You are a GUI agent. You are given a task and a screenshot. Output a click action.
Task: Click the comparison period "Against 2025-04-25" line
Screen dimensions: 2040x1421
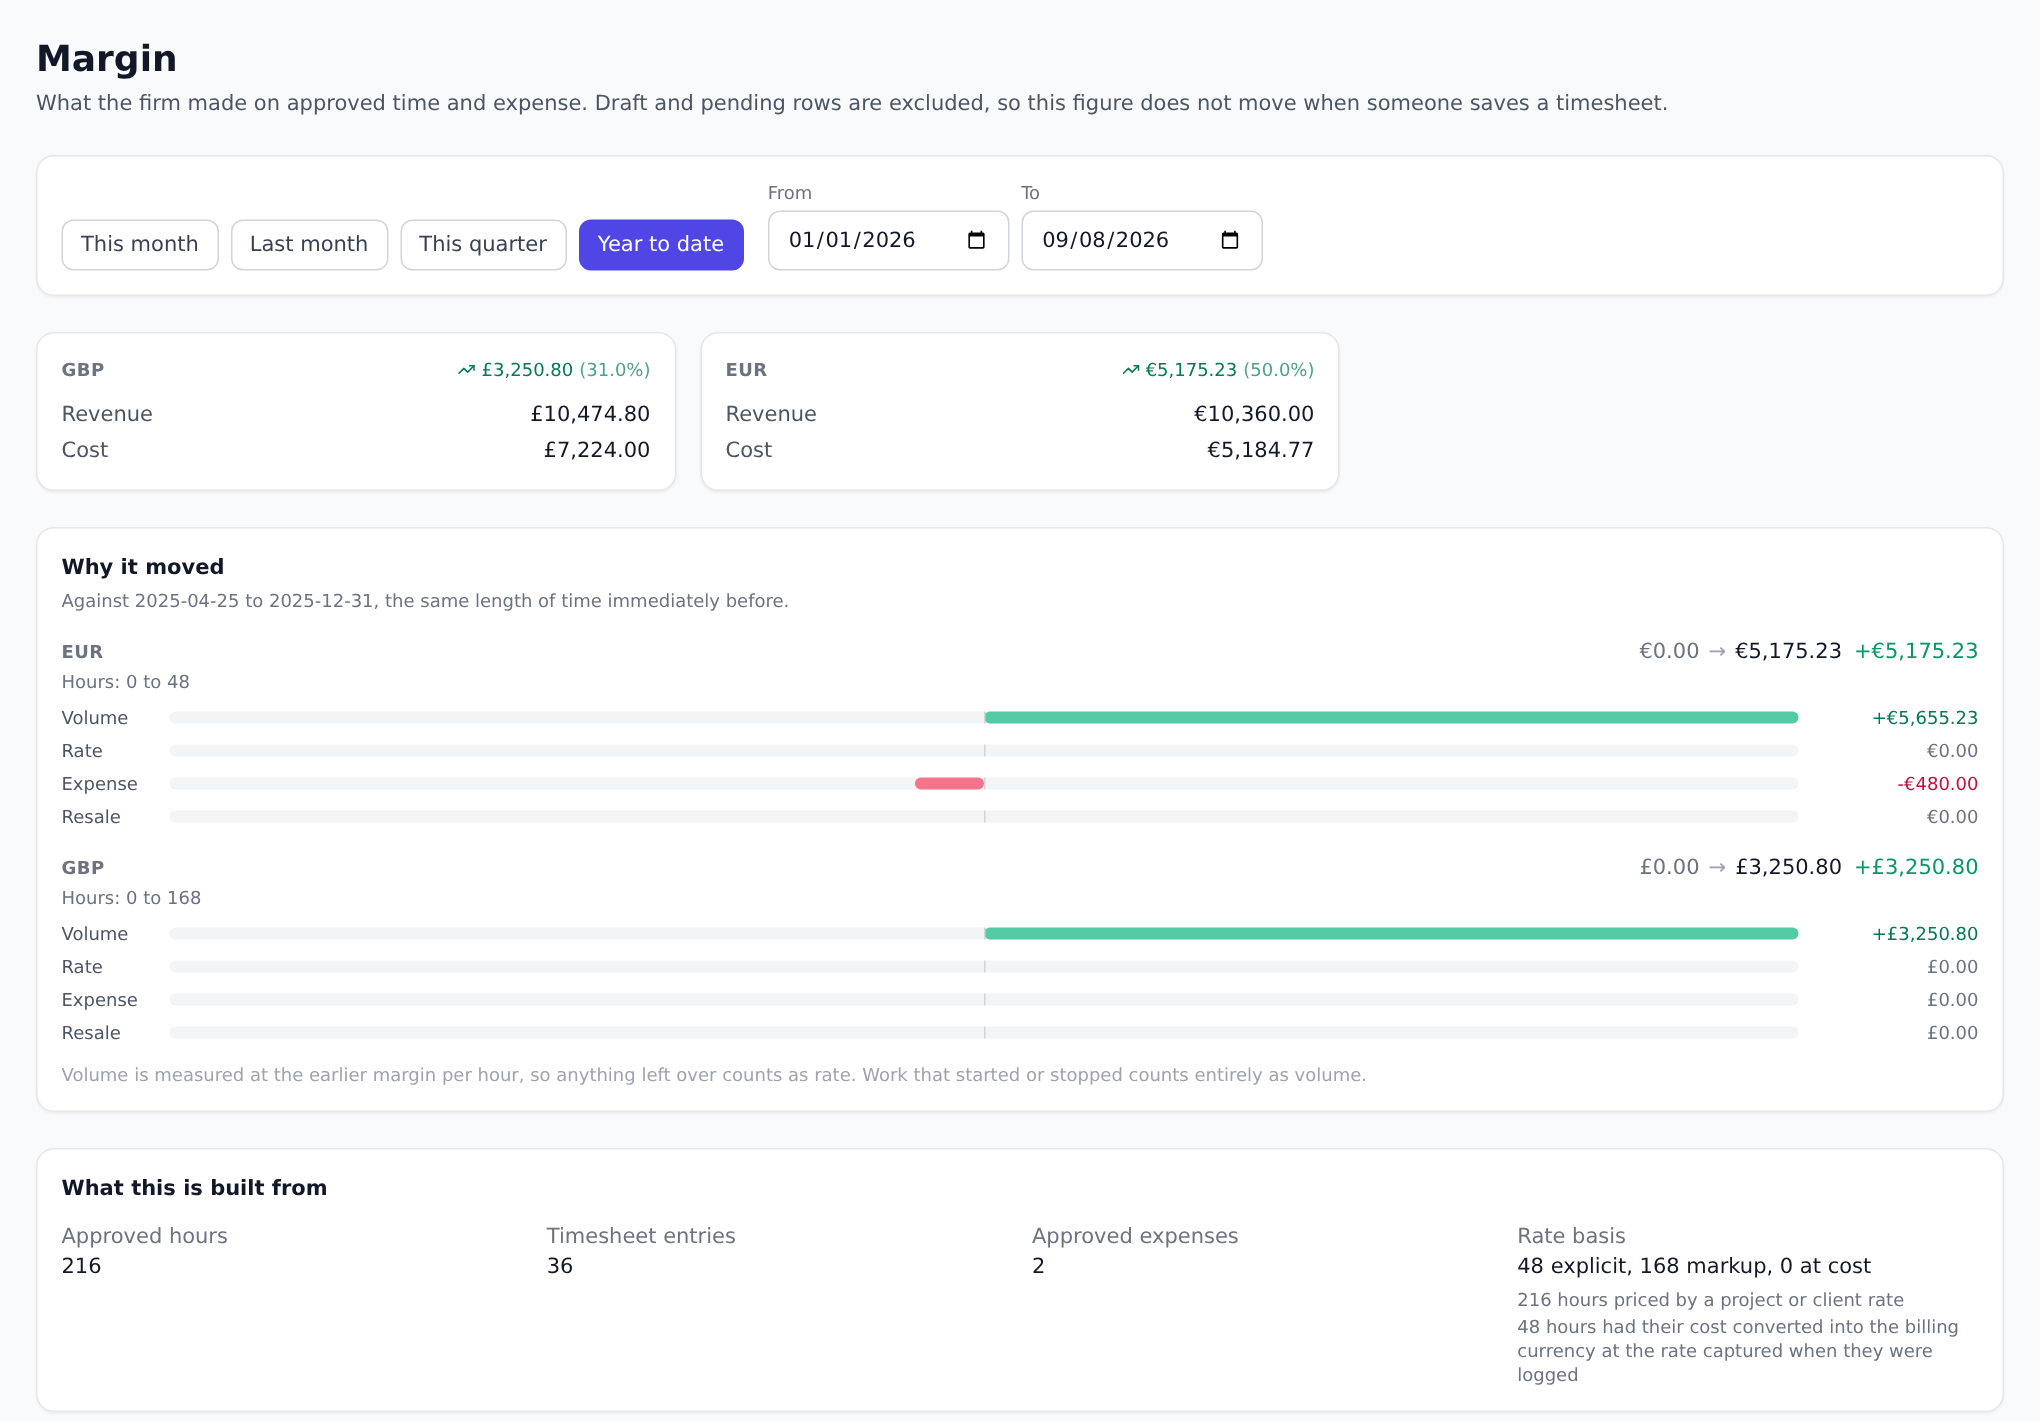[425, 601]
